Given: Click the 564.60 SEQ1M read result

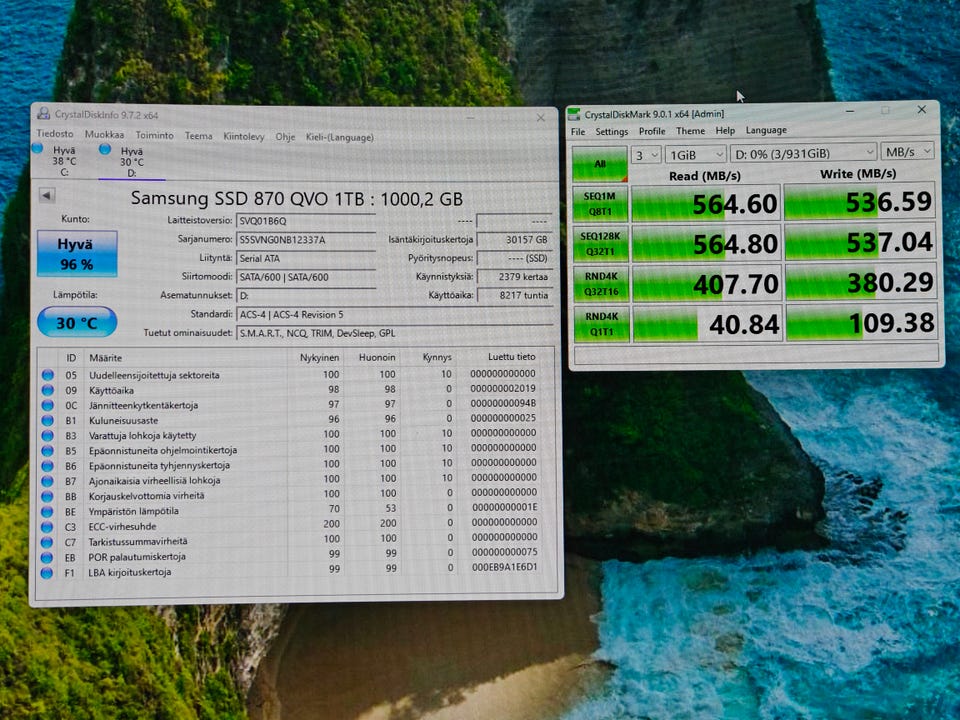Looking at the screenshot, I should 706,204.
